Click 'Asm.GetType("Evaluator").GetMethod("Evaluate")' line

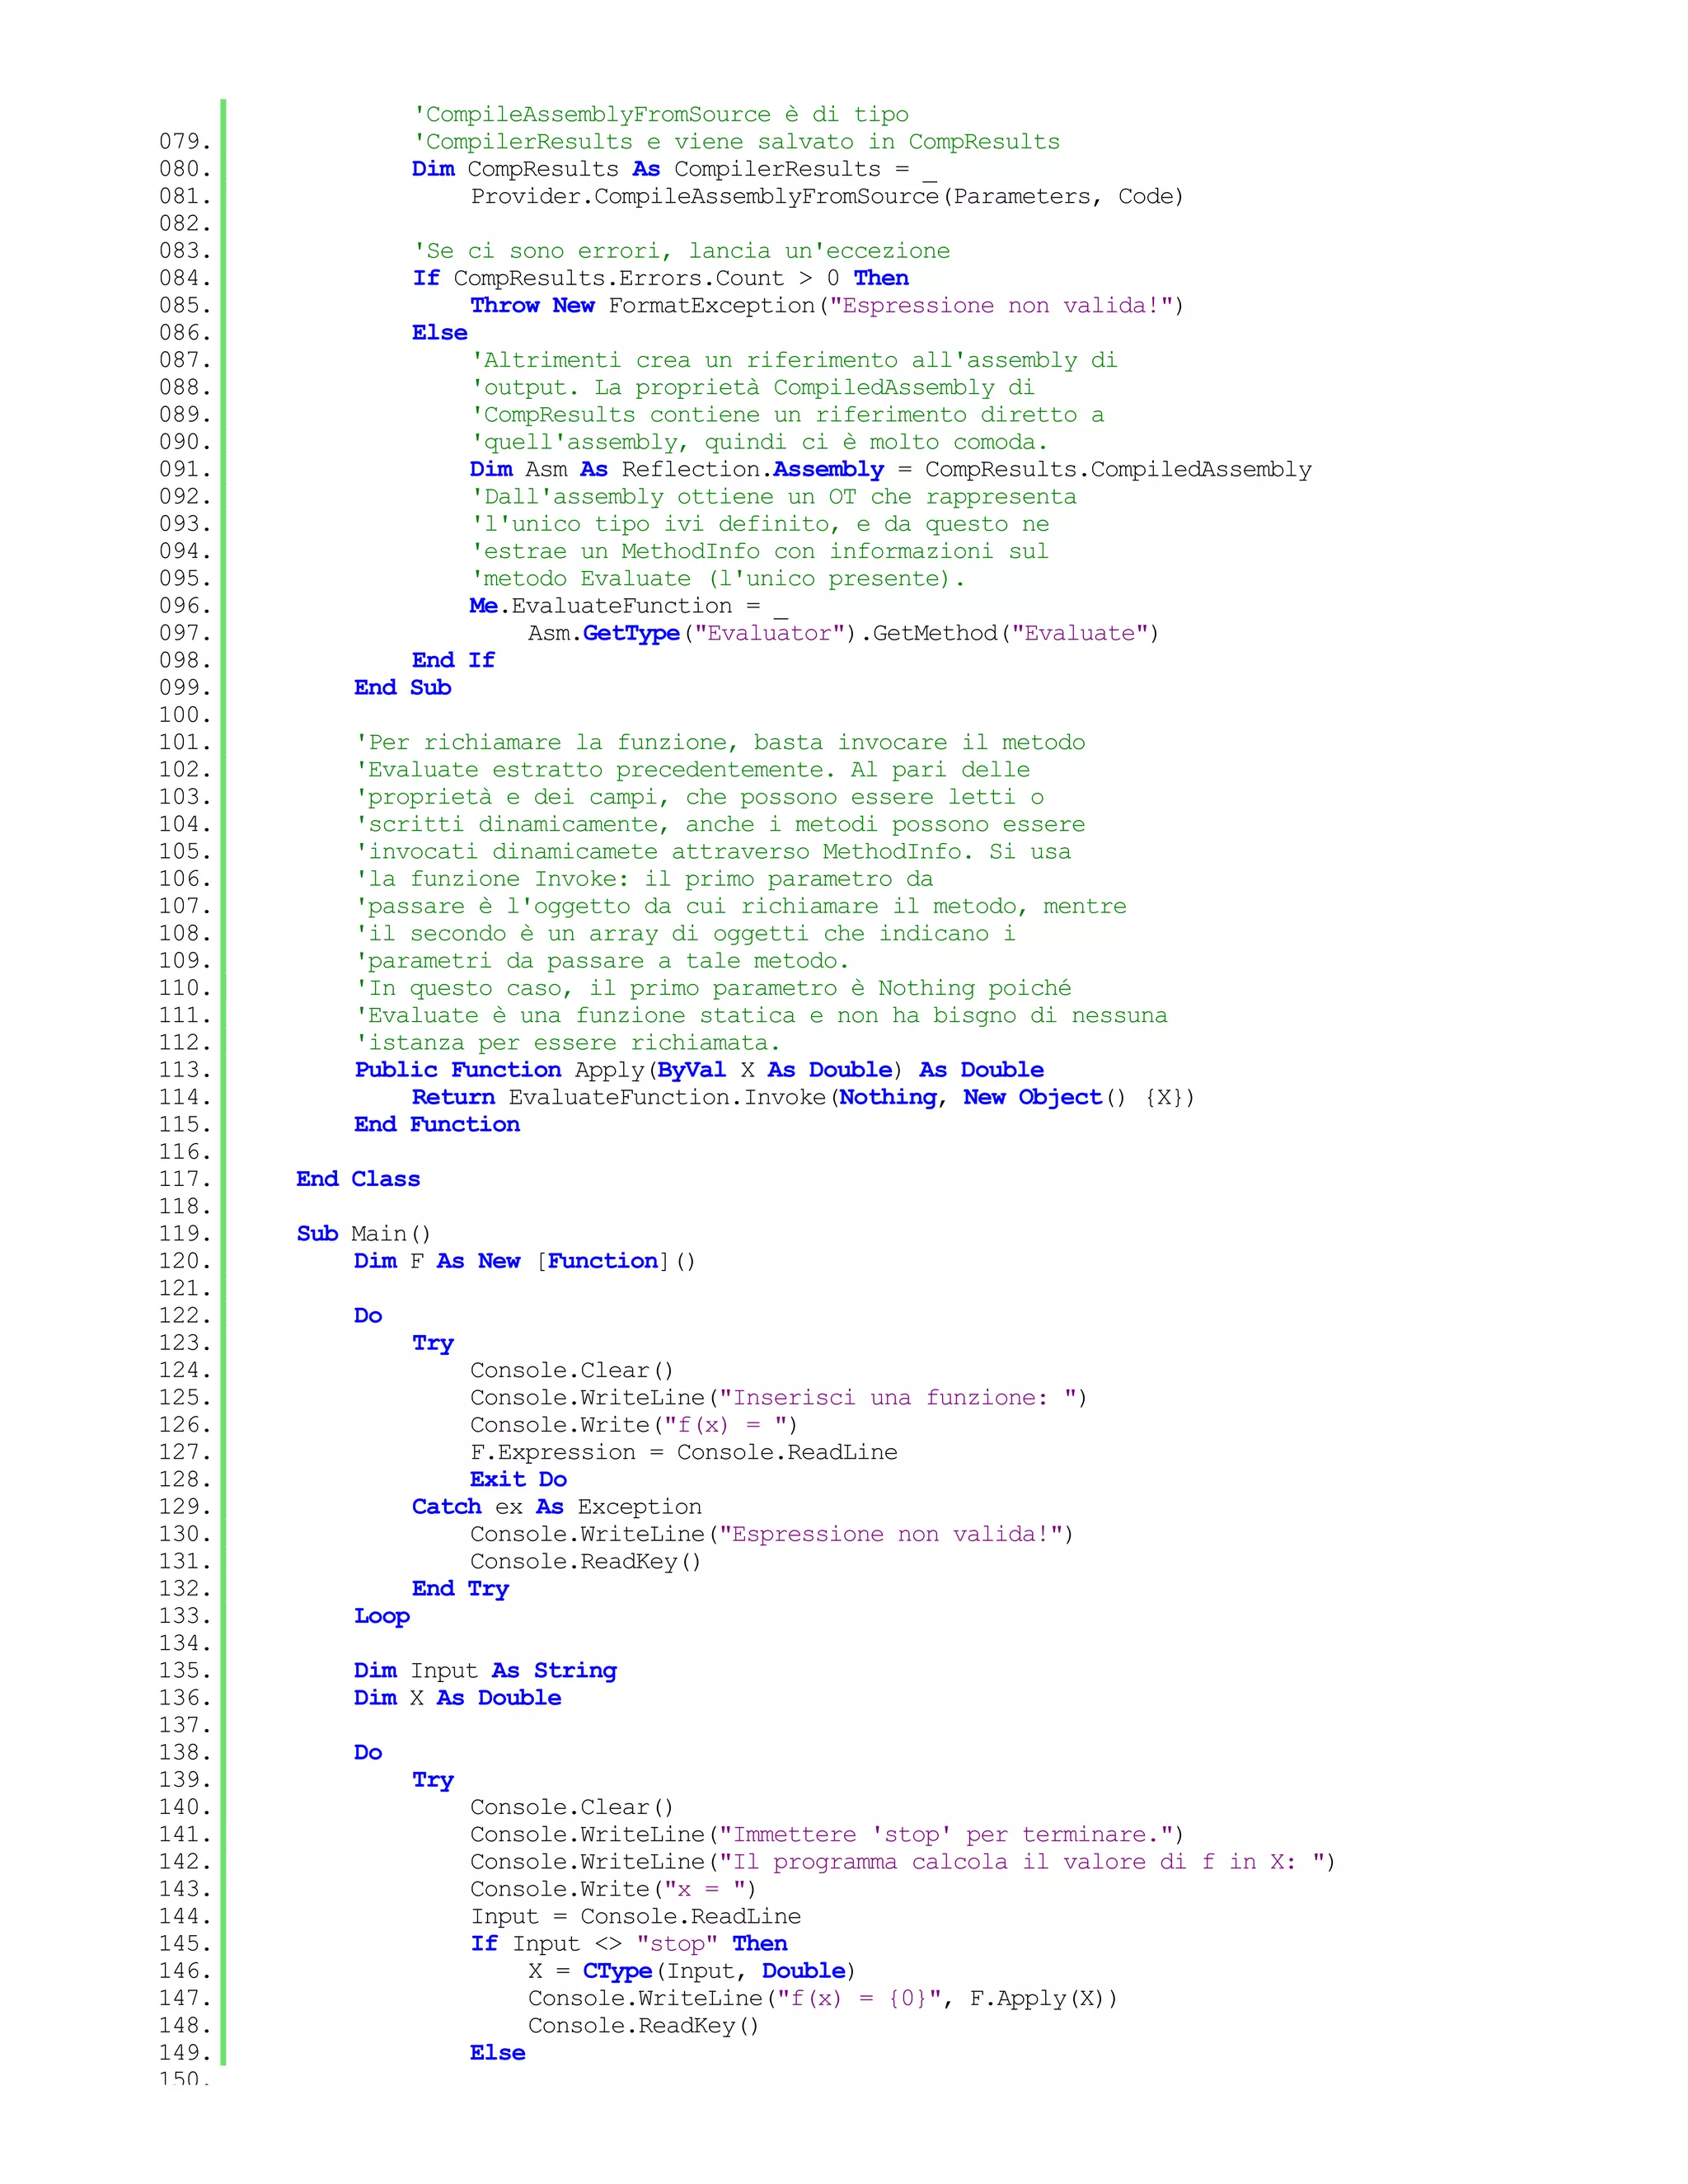(843, 634)
